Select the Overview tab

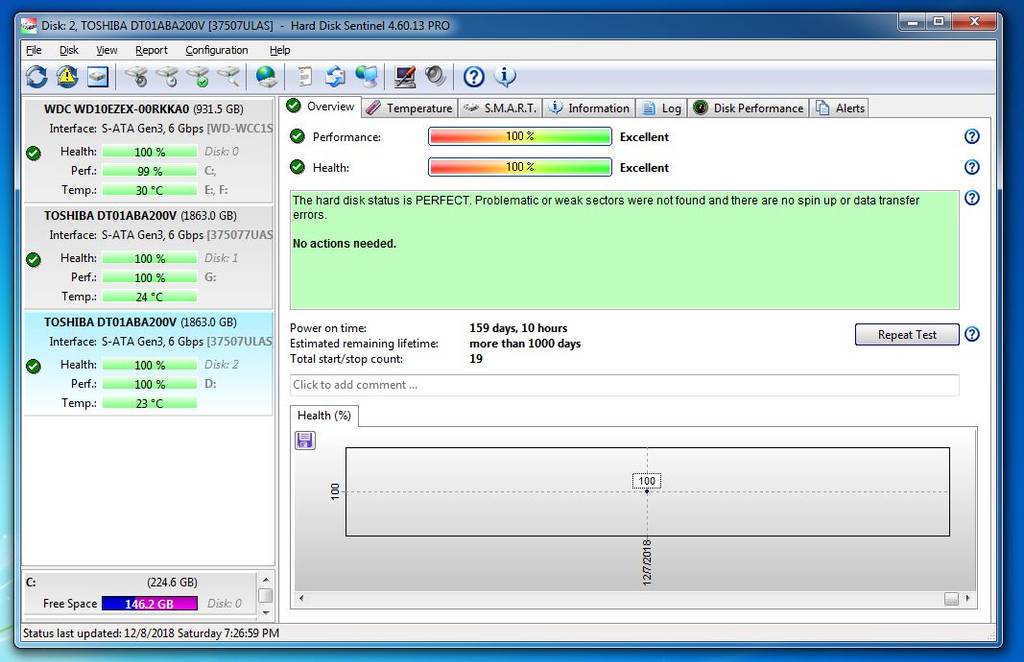click(x=321, y=106)
